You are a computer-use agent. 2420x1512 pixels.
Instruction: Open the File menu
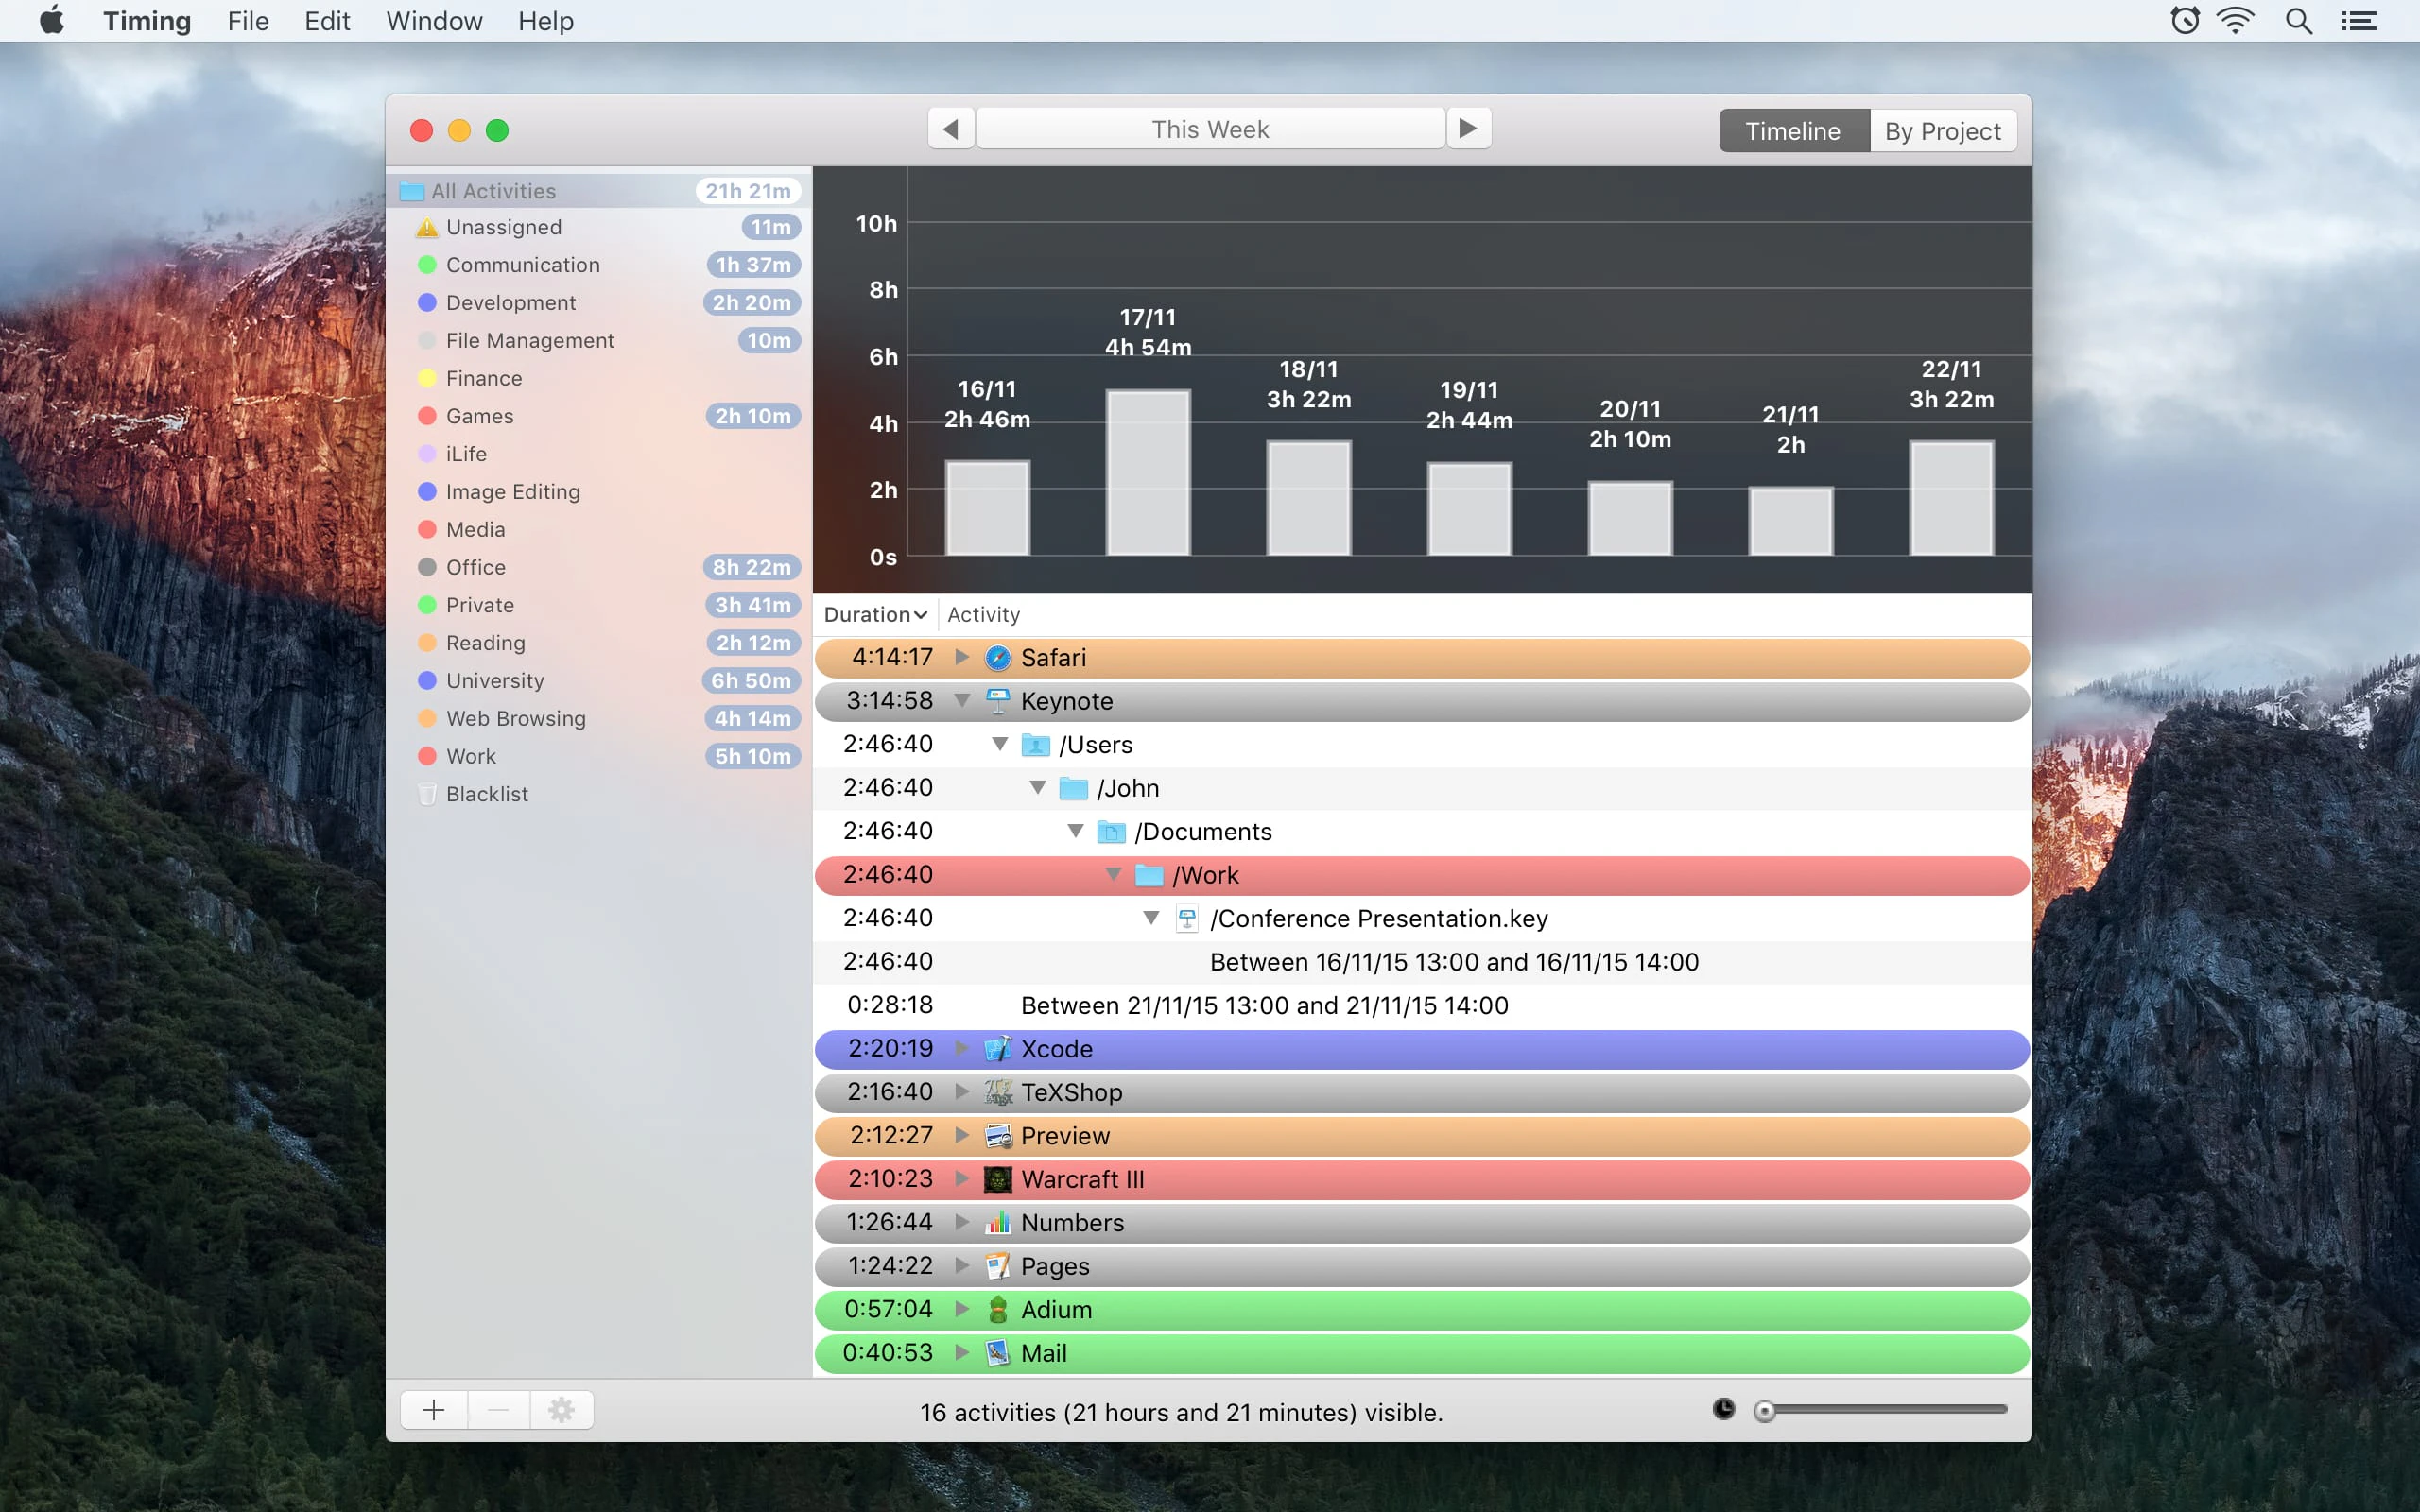point(247,21)
